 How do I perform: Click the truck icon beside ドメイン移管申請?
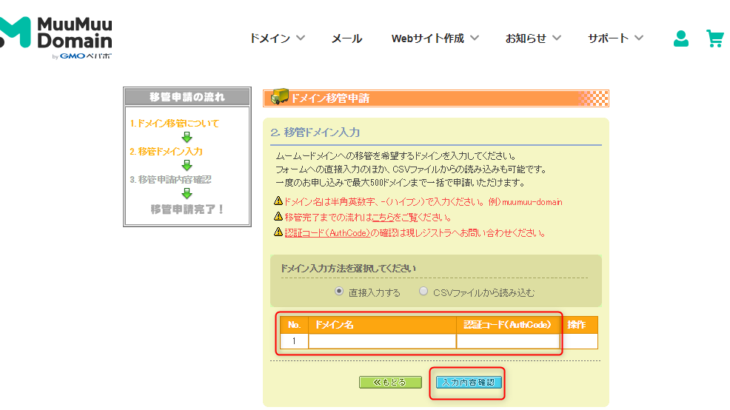pyautogui.click(x=279, y=97)
